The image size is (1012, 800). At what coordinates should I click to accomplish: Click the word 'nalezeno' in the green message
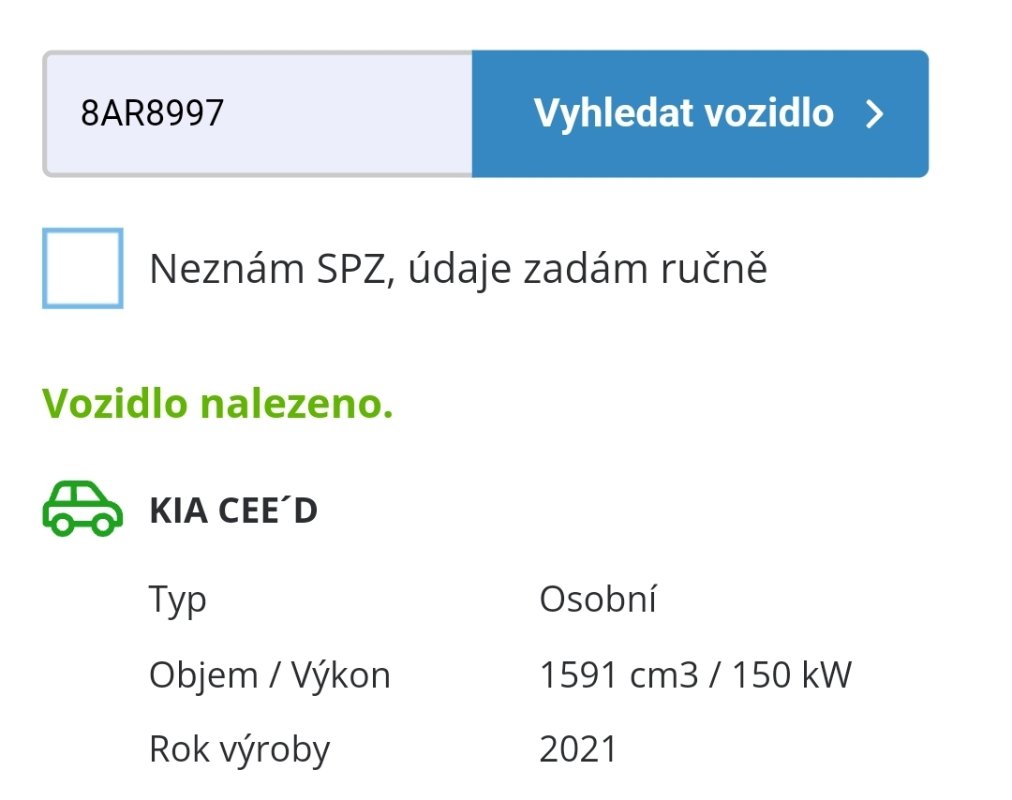coord(296,404)
